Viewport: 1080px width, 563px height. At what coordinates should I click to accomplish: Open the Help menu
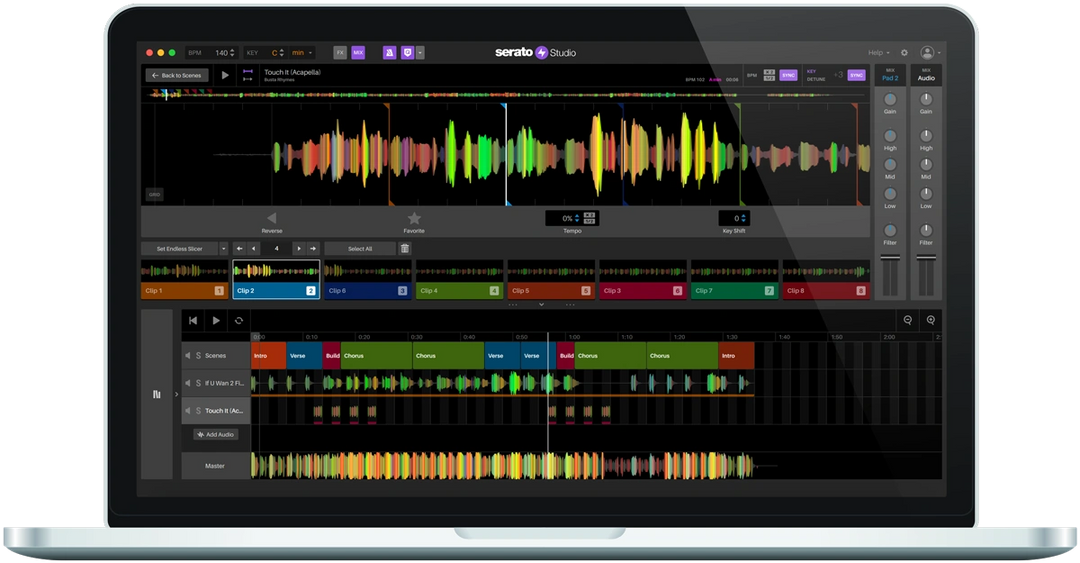[x=878, y=52]
